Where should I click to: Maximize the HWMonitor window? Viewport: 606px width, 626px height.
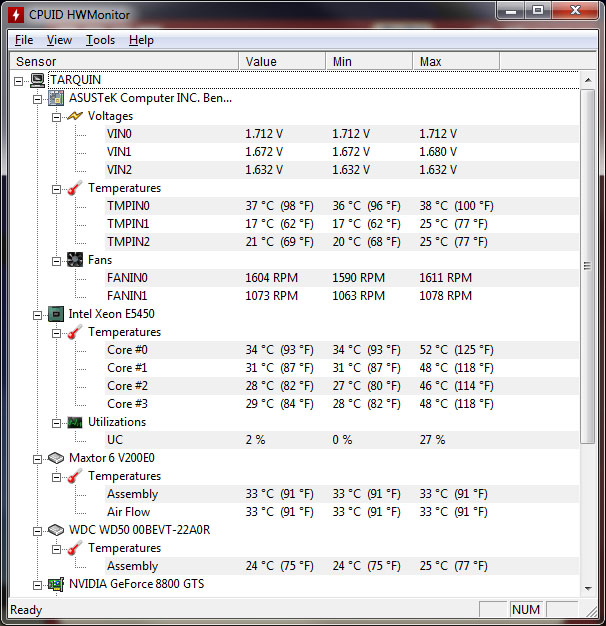point(538,11)
